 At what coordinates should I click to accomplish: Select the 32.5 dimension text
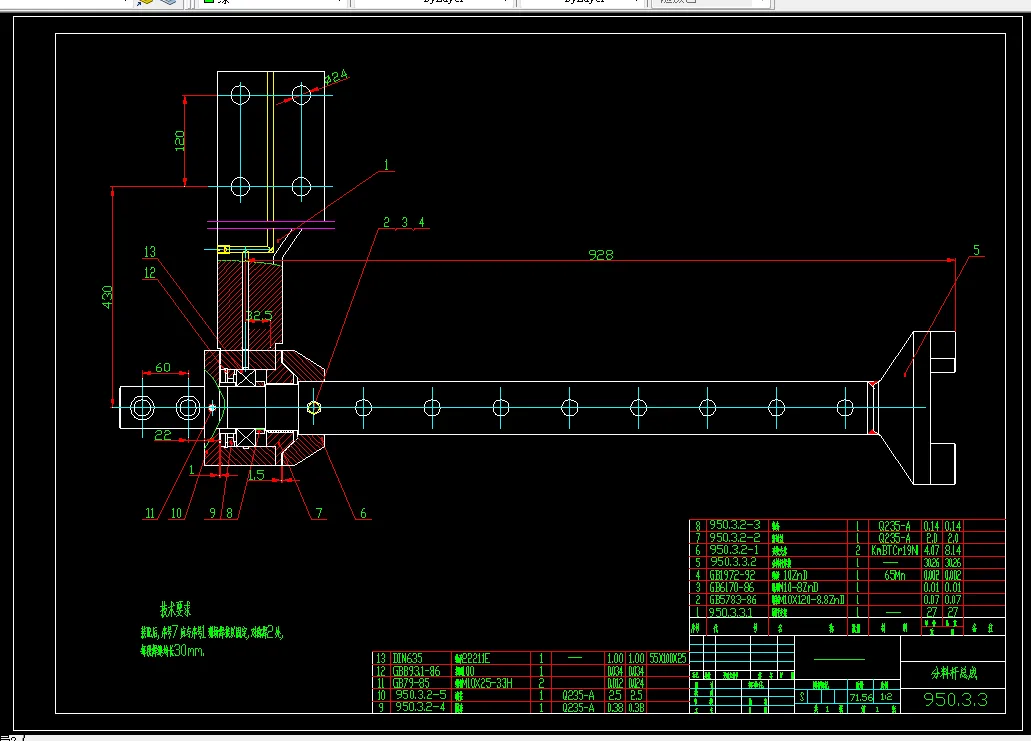point(258,316)
